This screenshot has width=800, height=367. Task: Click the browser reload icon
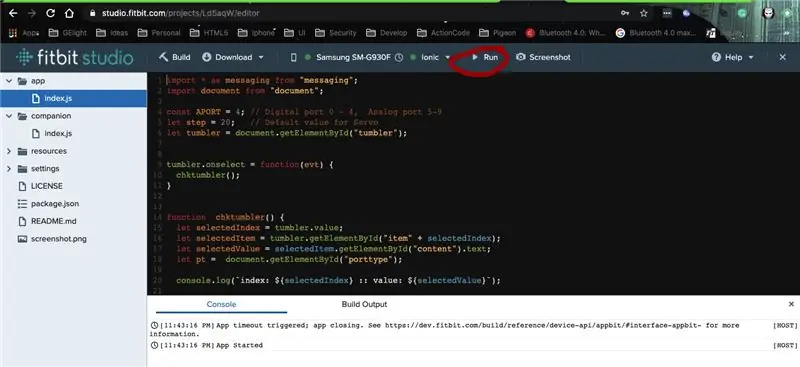50,13
